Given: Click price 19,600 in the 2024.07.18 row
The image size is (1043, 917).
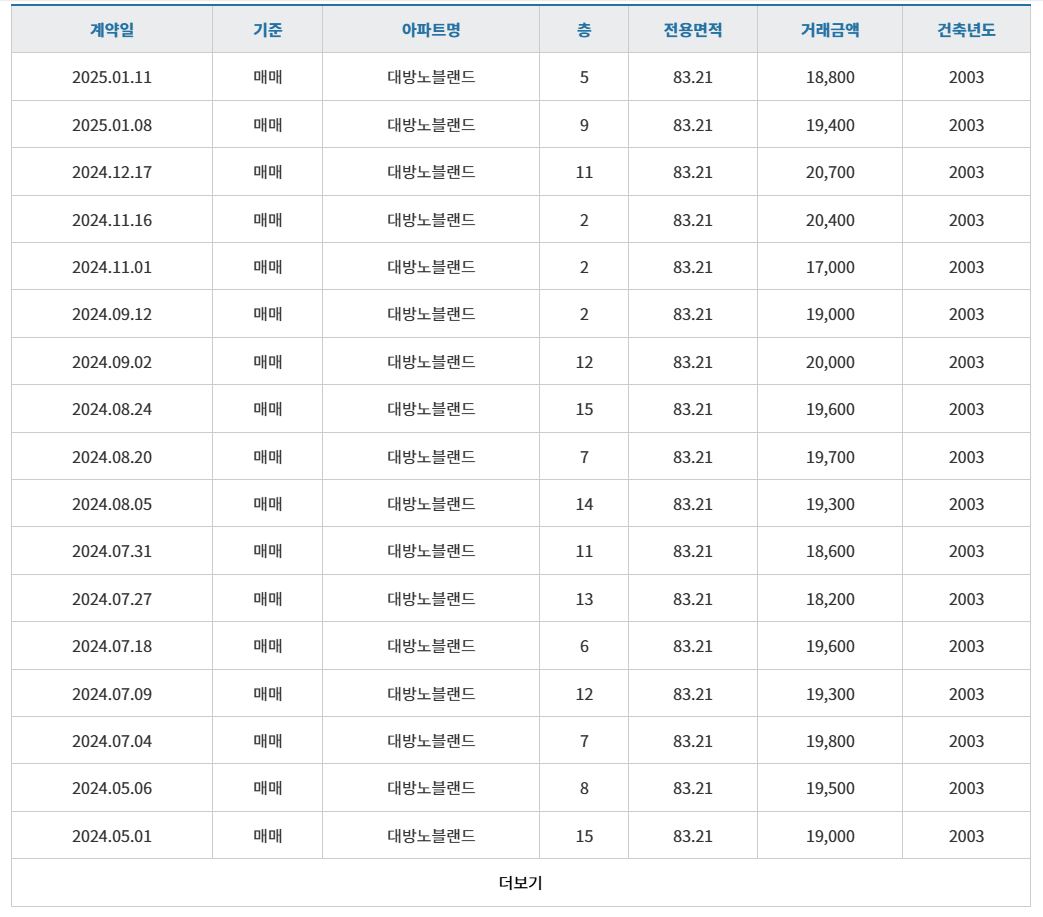Looking at the screenshot, I should (830, 646).
